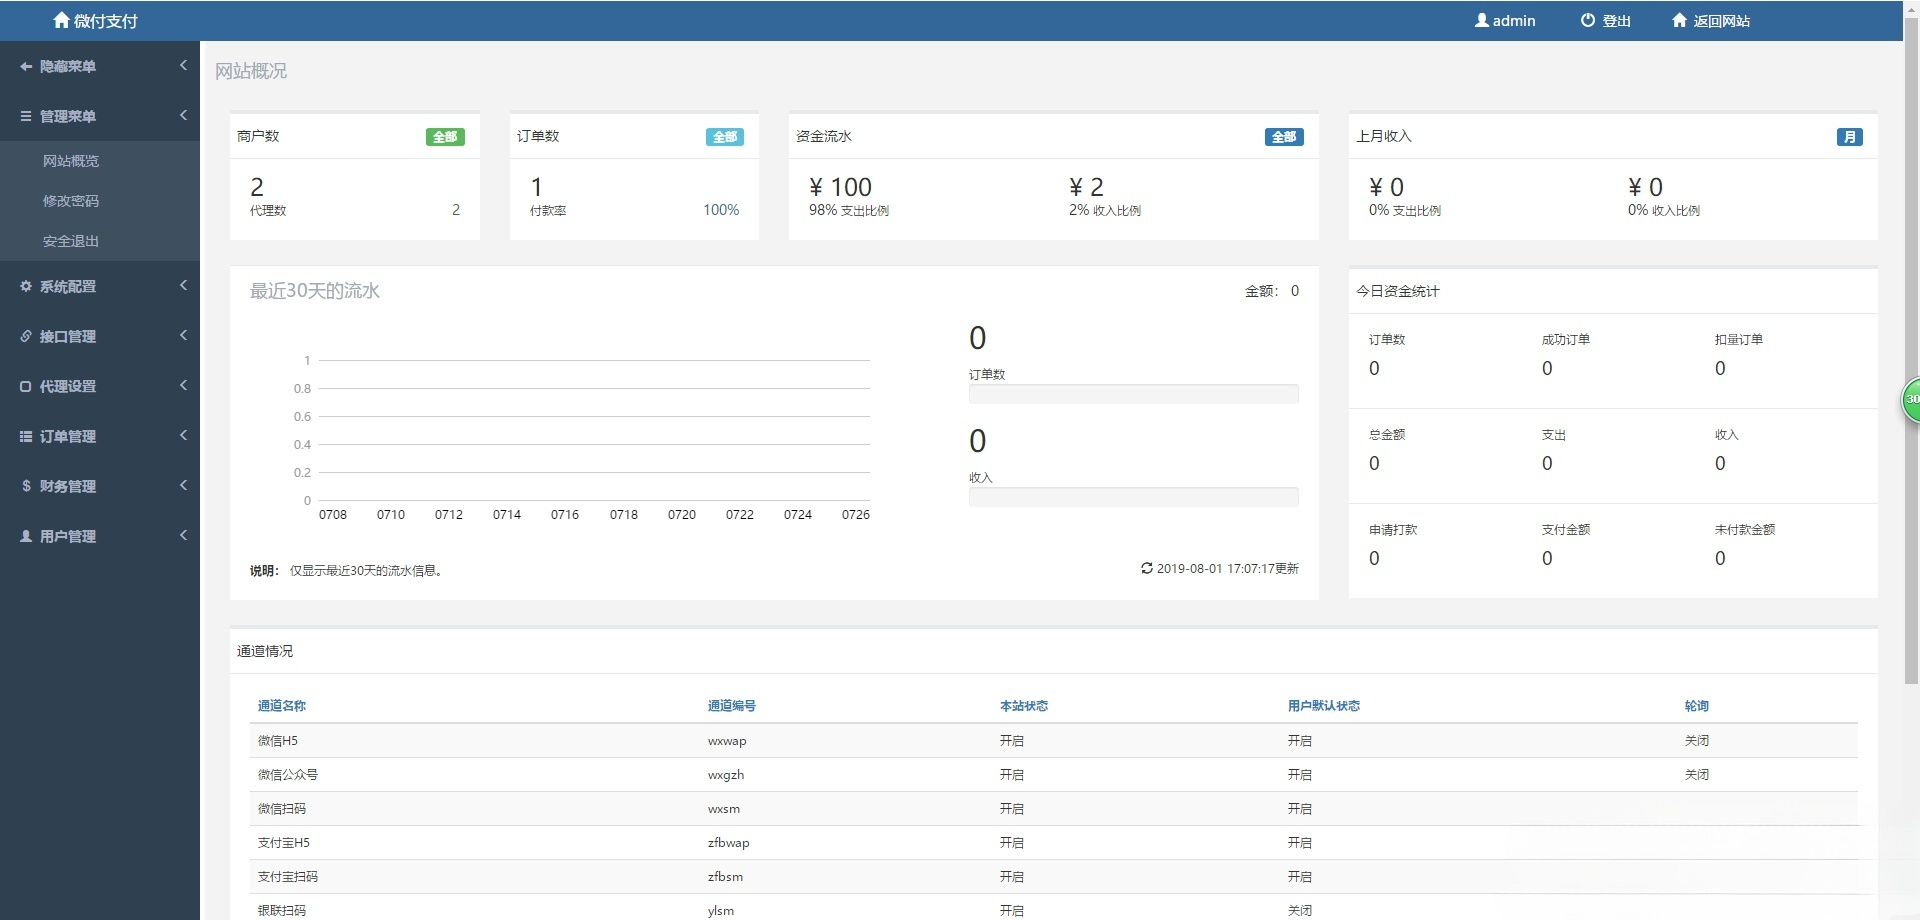Choose 安全退出 from the sidebar
Screen dimensions: 1920x920
[x=71, y=241]
